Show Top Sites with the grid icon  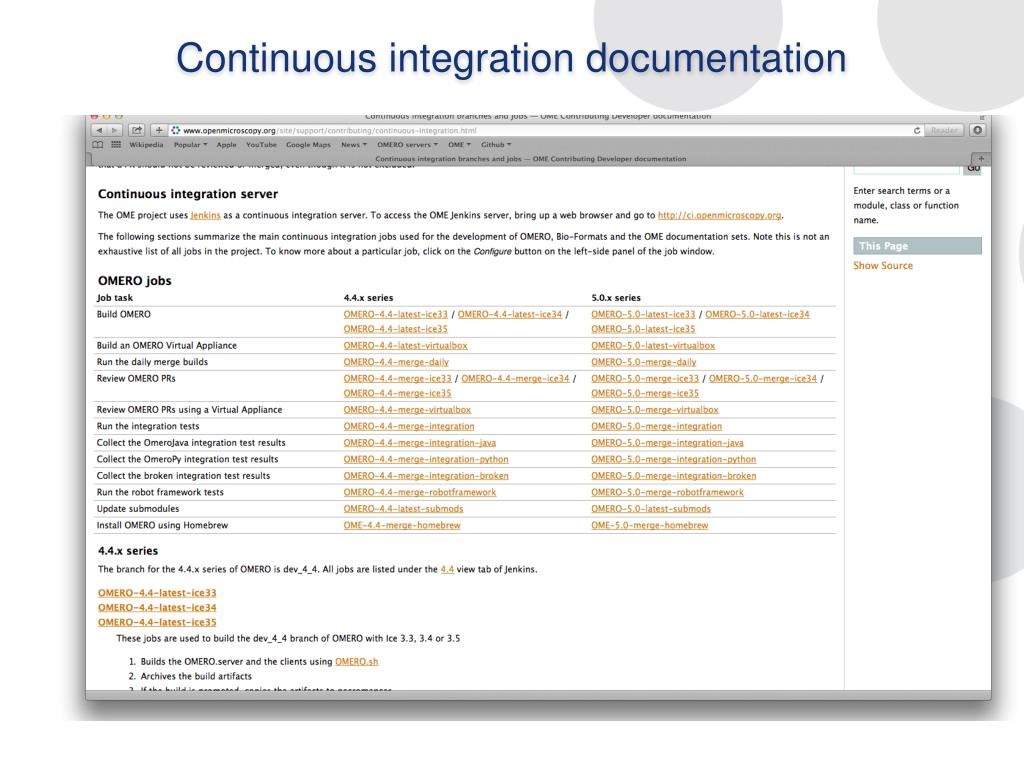click(116, 145)
